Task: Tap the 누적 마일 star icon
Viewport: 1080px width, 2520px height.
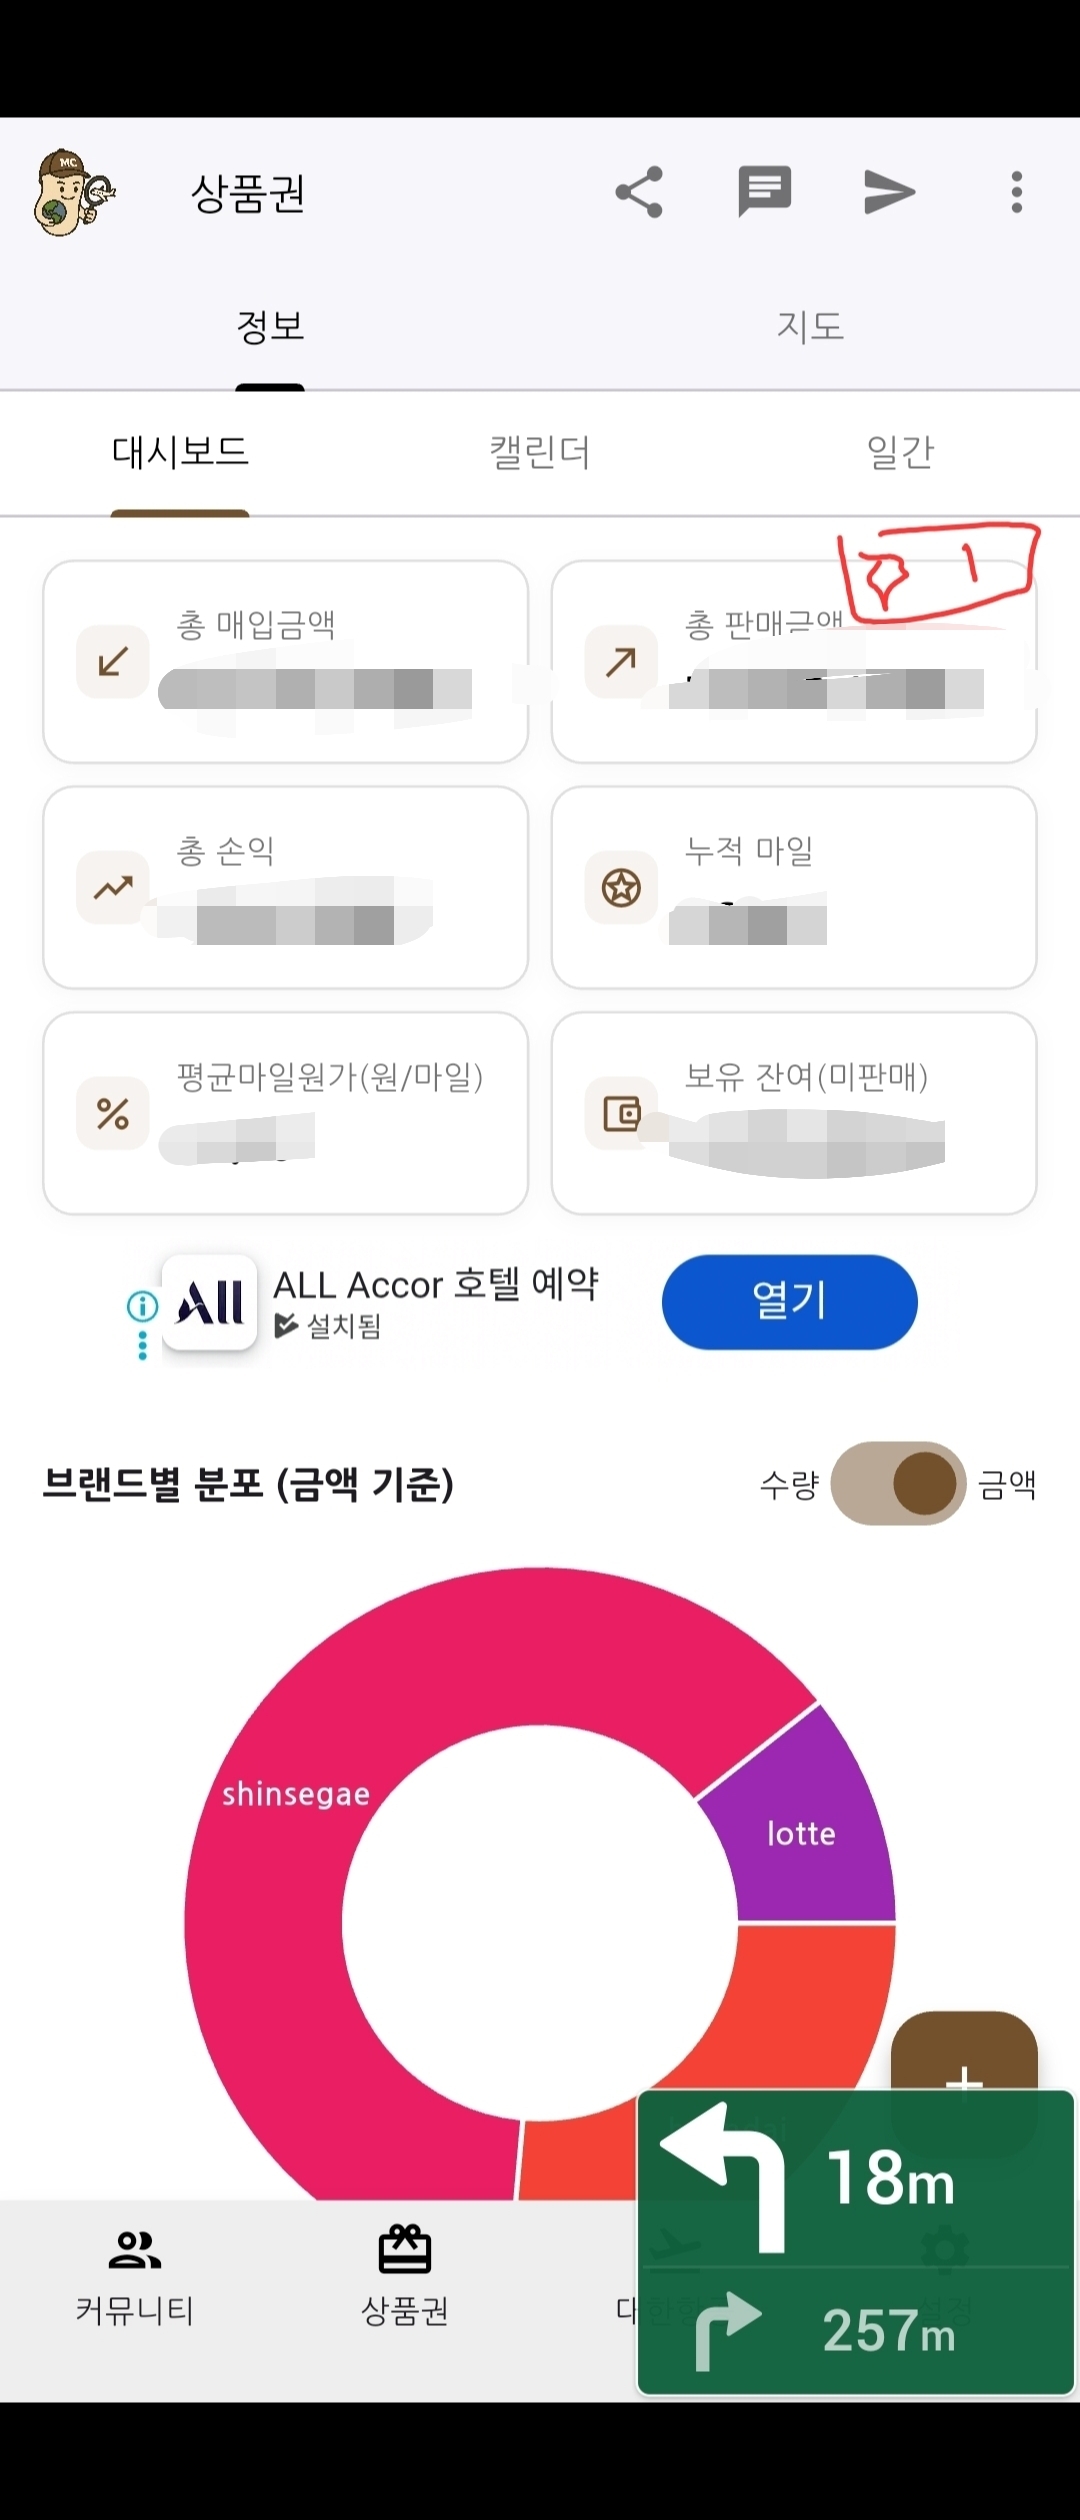Action: (x=621, y=887)
